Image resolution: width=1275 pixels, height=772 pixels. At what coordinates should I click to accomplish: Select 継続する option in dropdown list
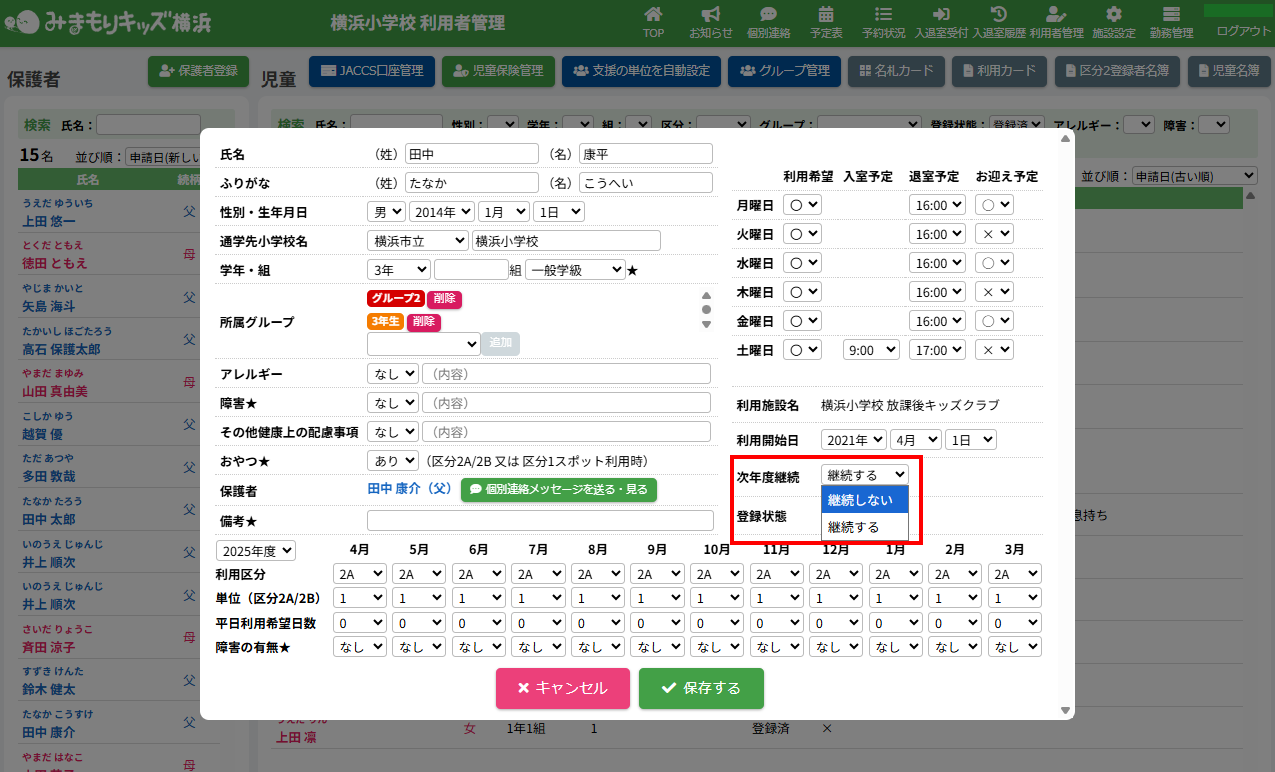coord(864,527)
